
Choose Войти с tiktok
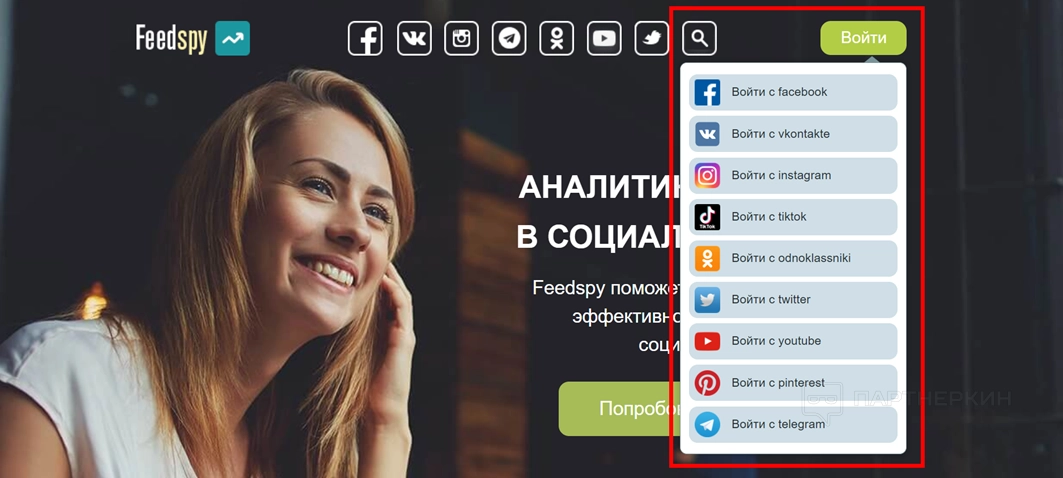[793, 217]
